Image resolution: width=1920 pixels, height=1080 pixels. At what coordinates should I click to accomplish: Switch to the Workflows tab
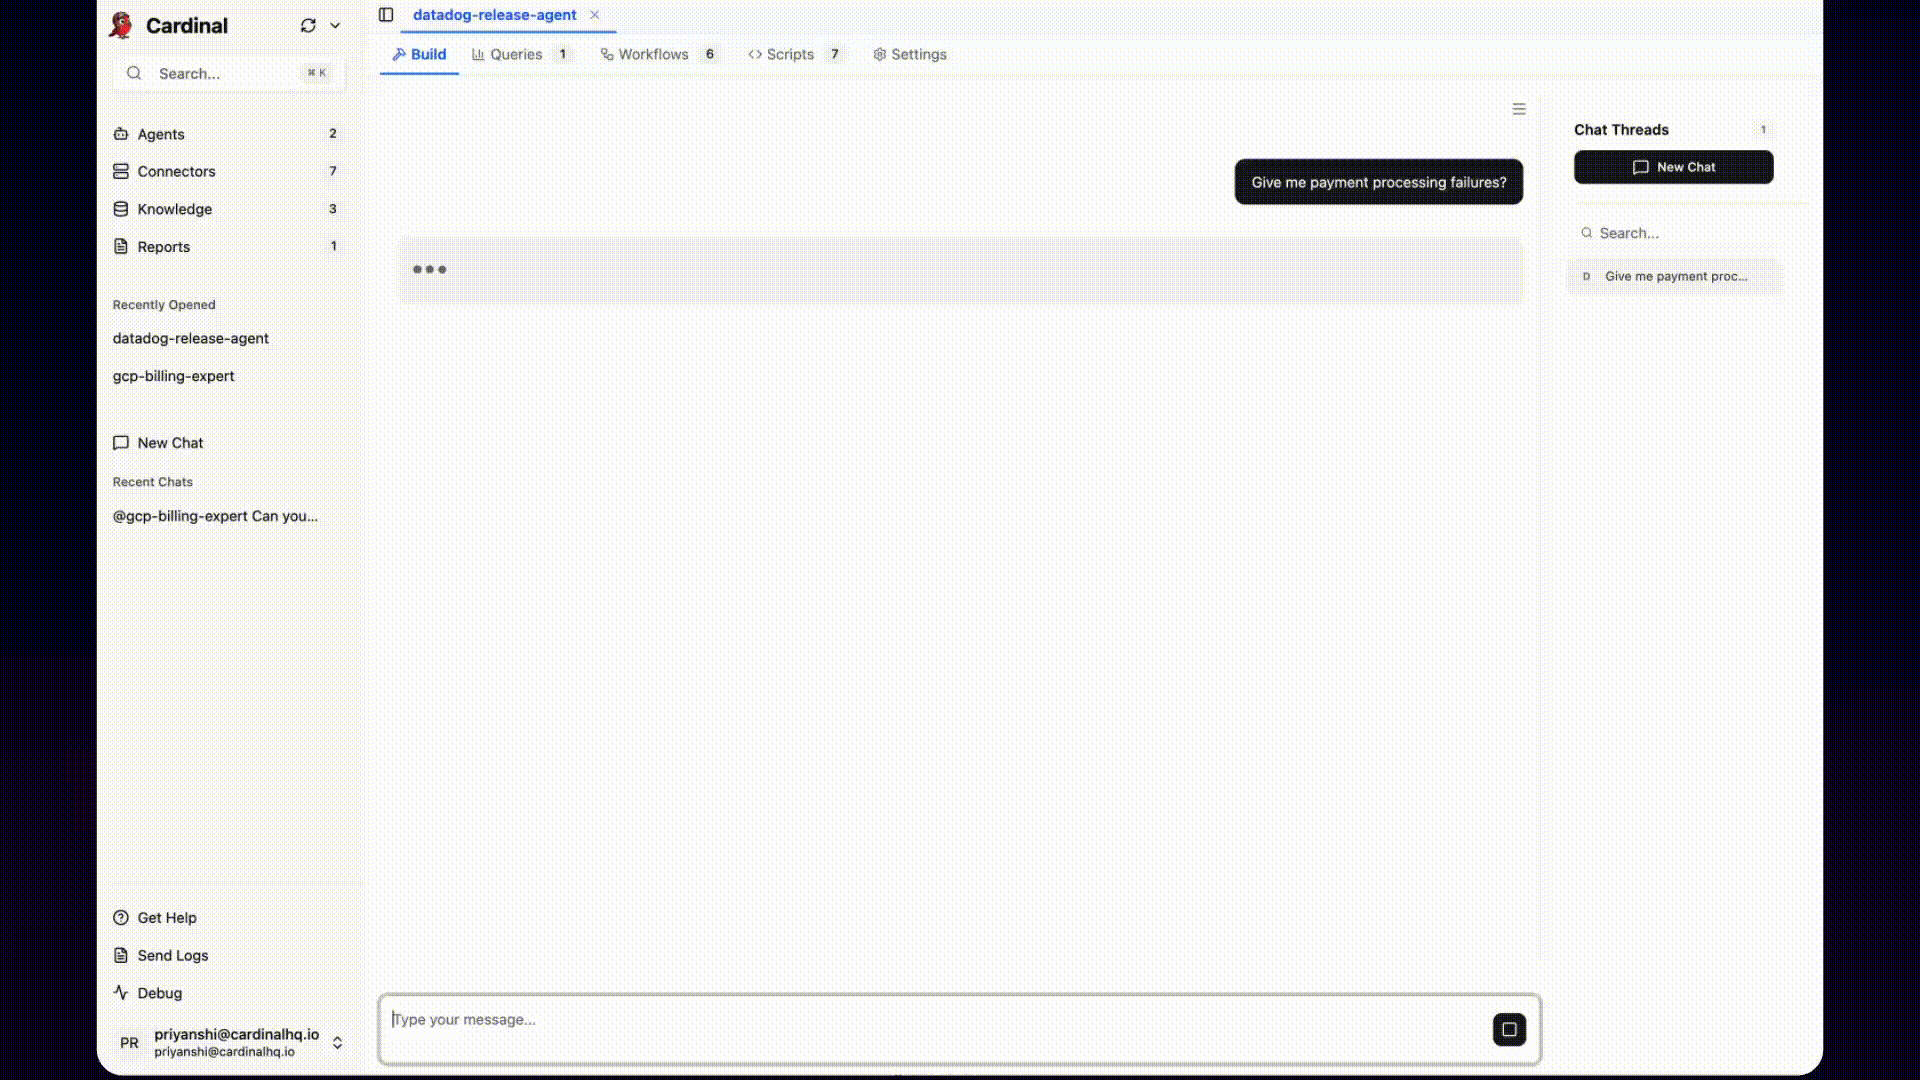tap(652, 55)
